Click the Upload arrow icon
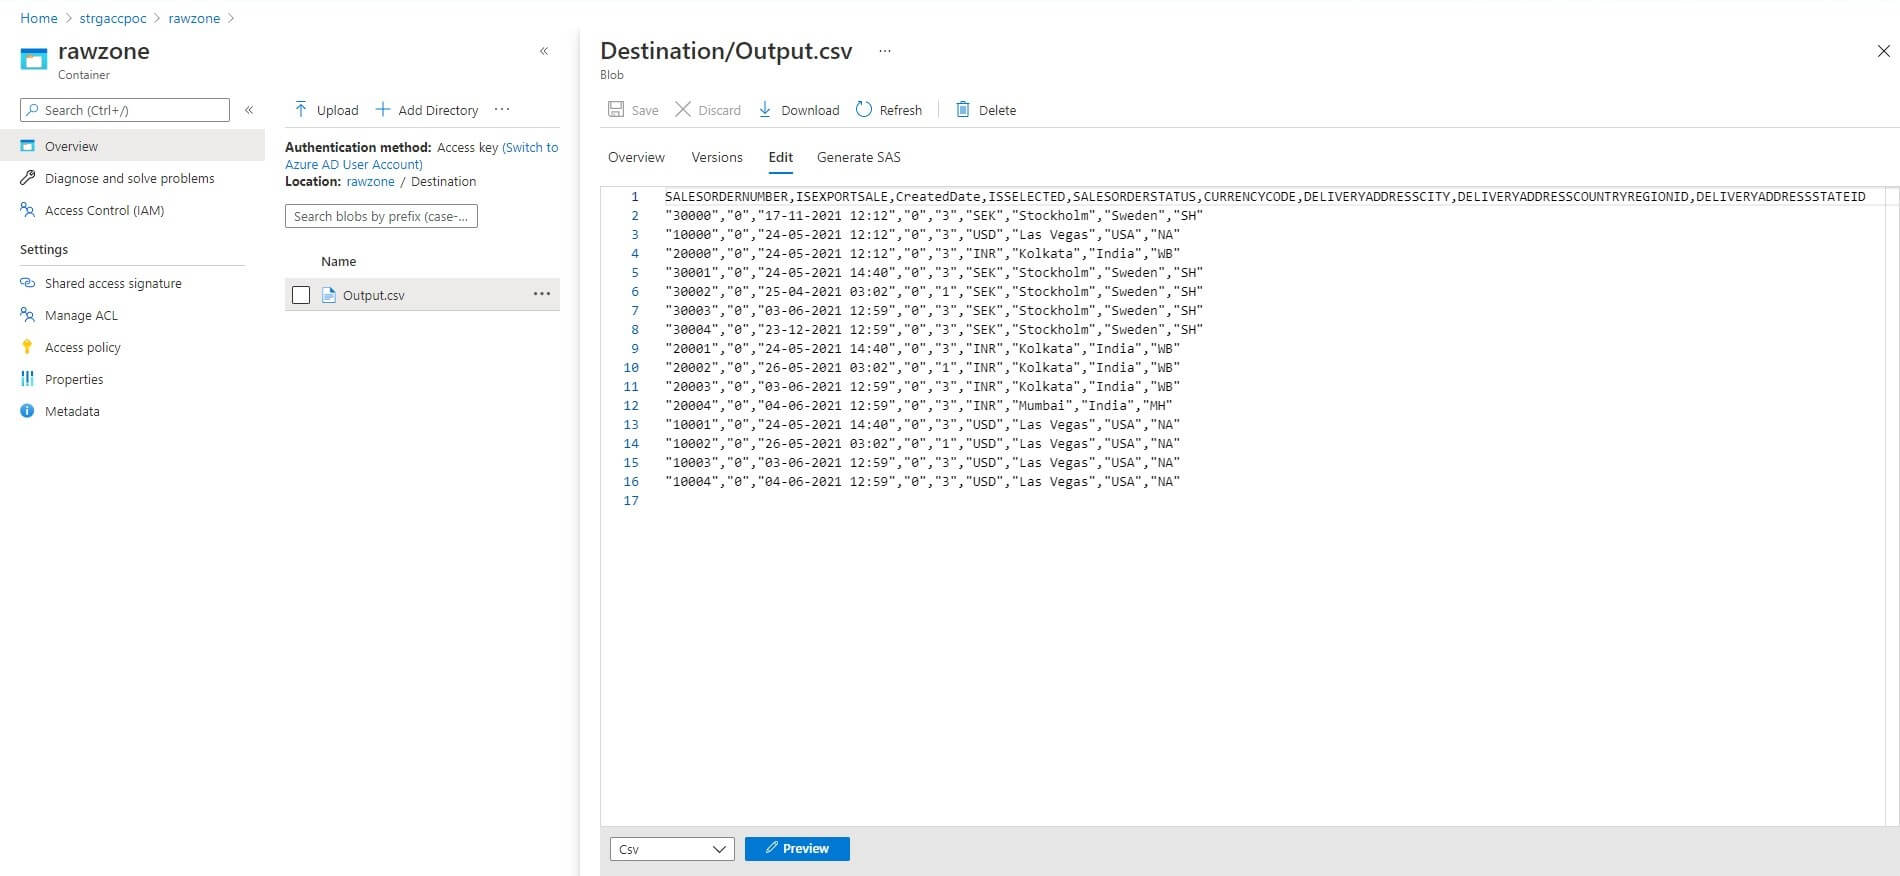Screen dimensions: 1900x876 (x=300, y=109)
